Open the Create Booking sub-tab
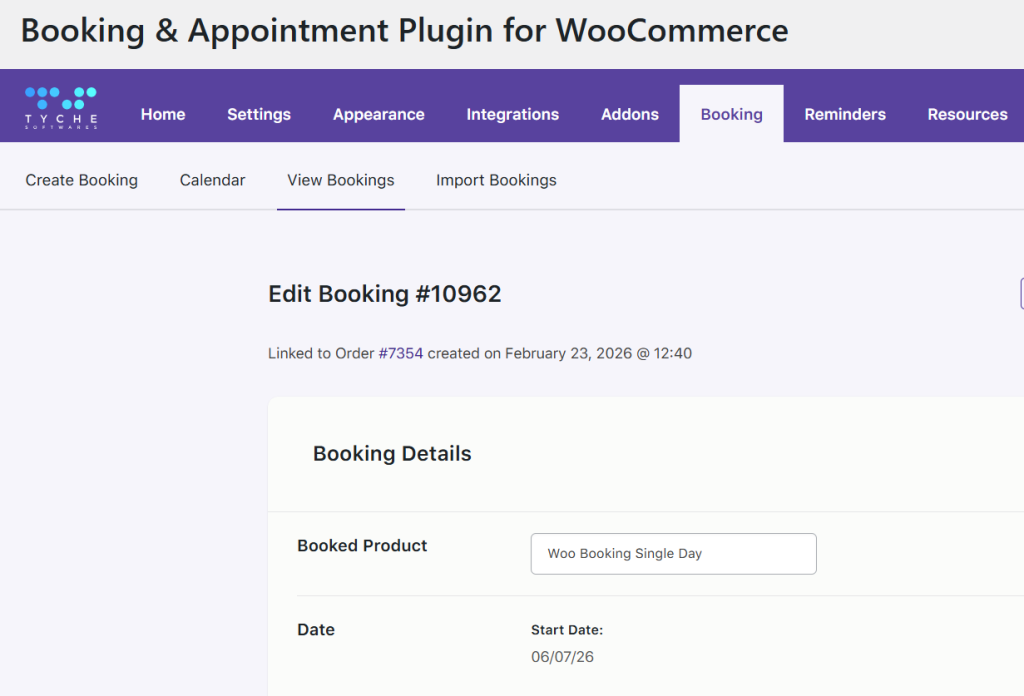Viewport: 1024px width, 696px height. 82,180
